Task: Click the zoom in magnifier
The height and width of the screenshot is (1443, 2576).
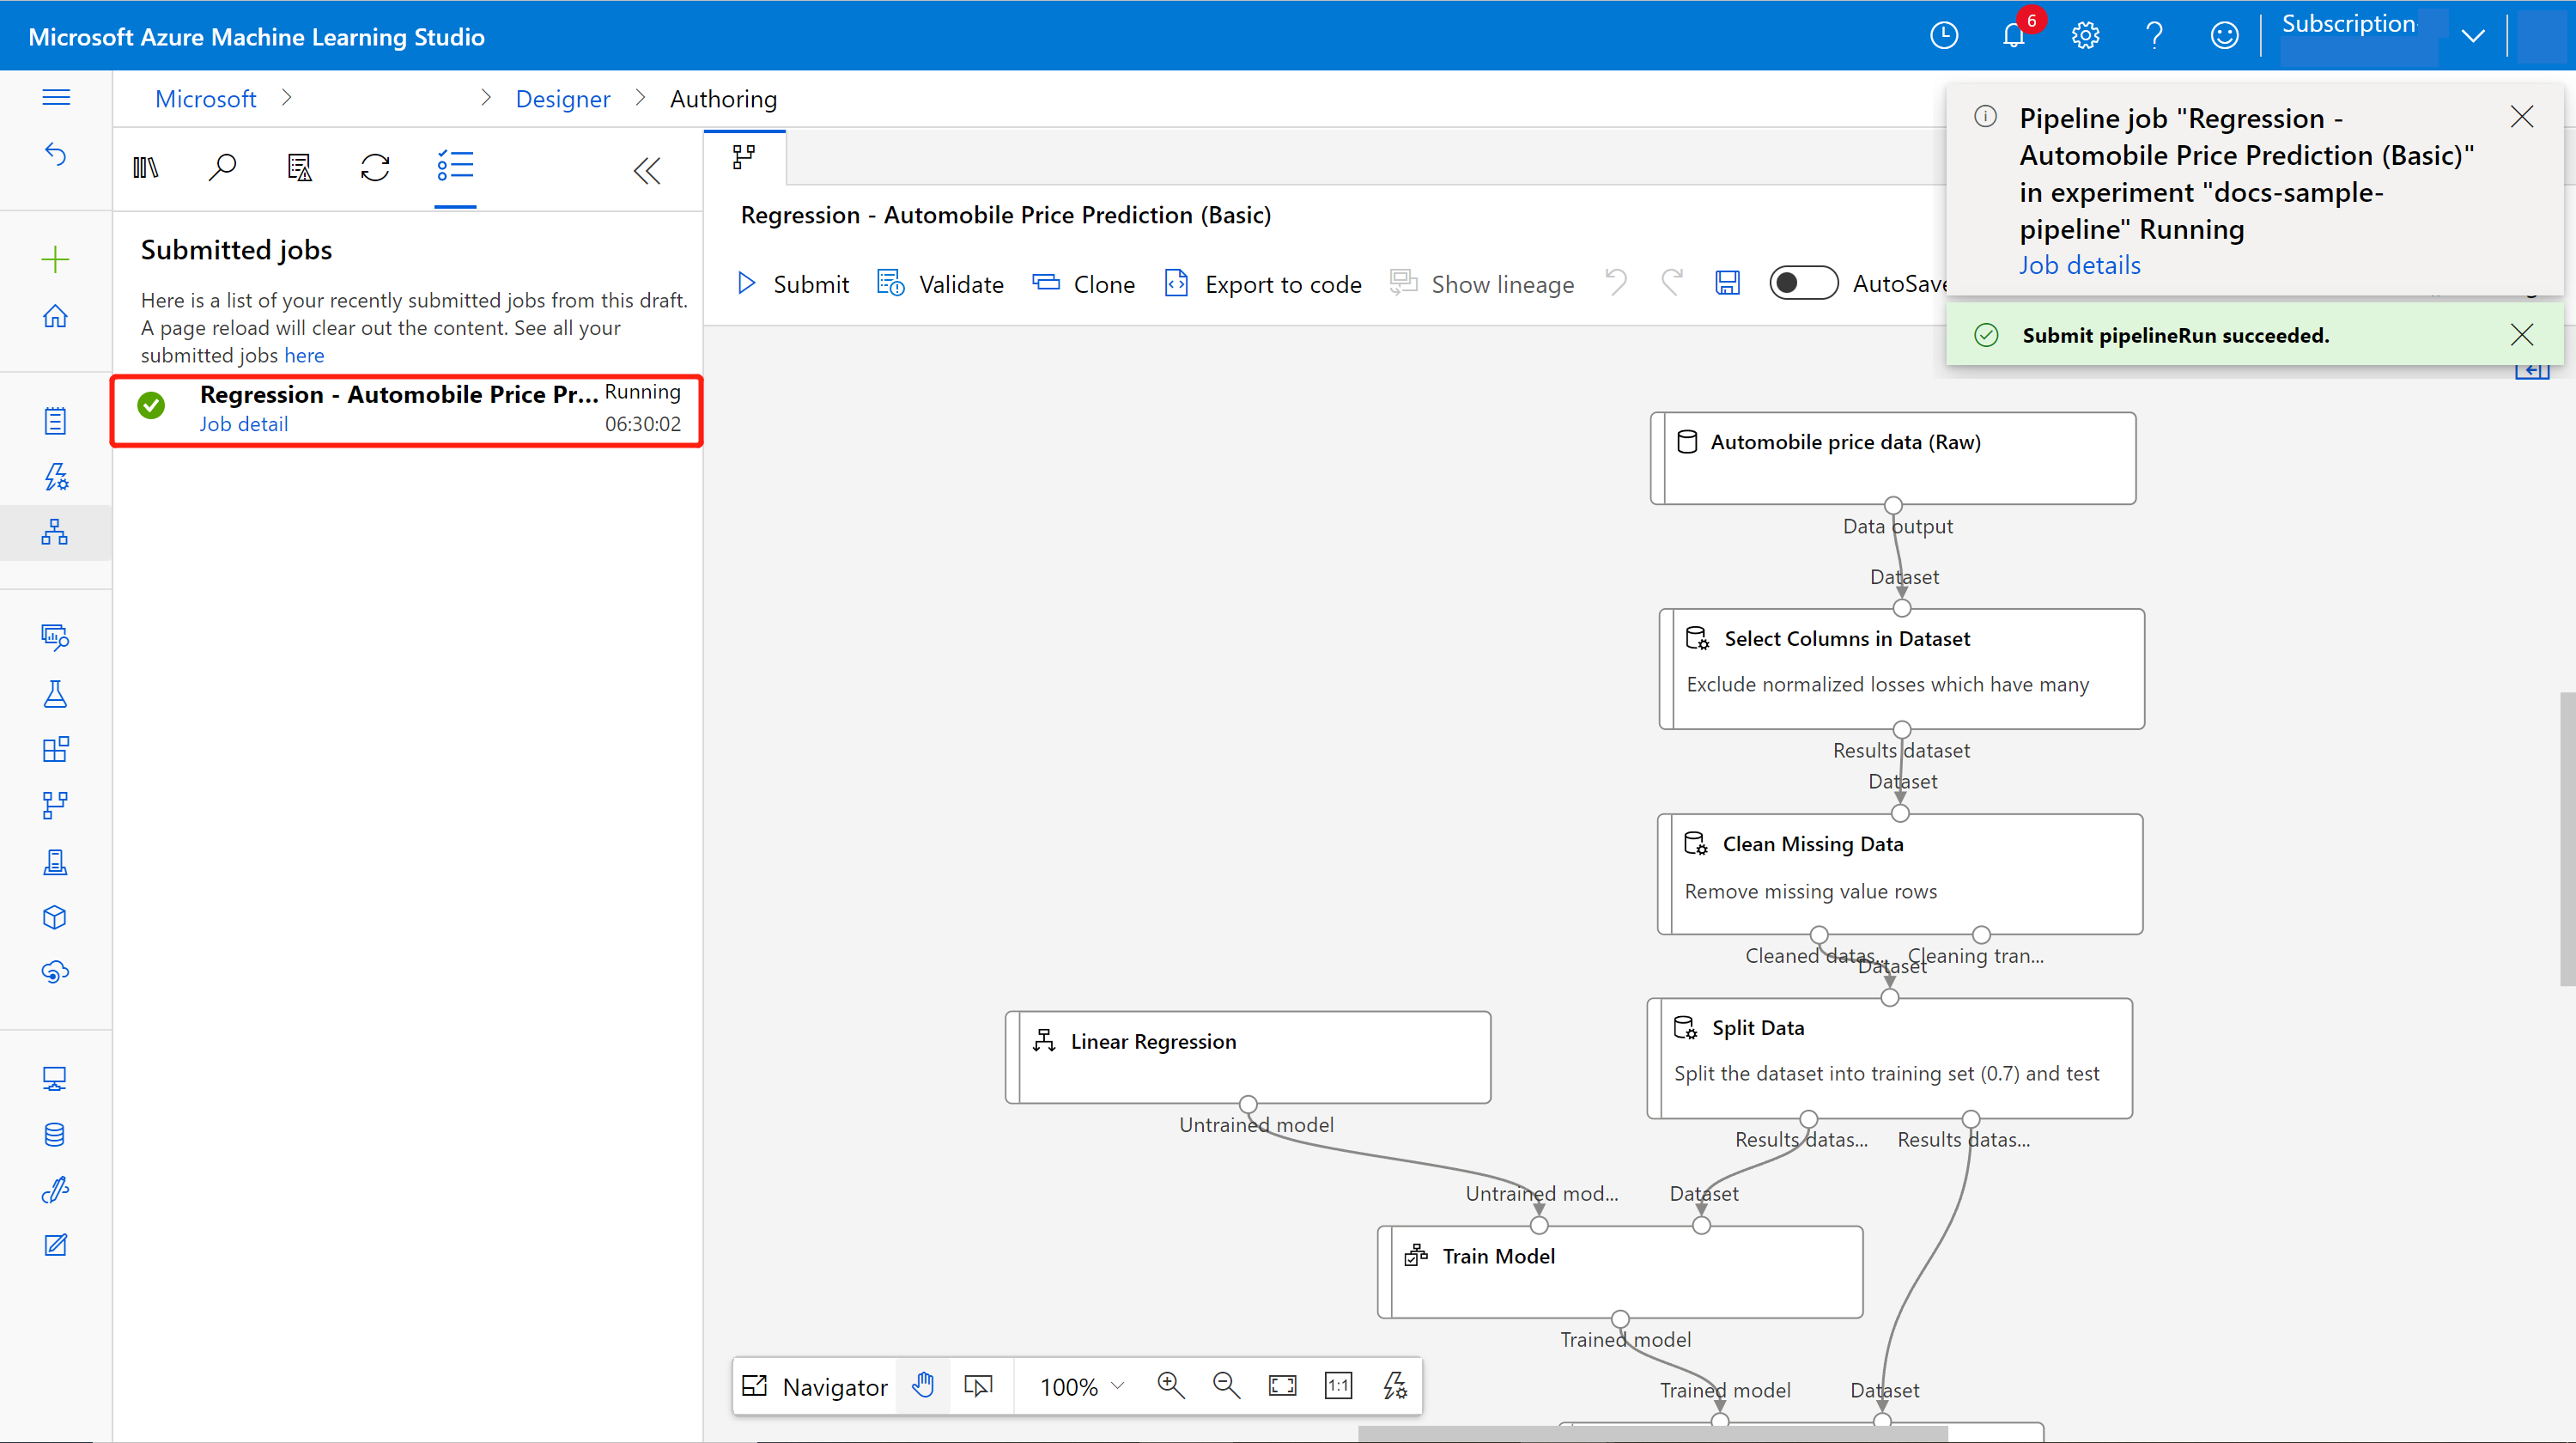Action: [x=1170, y=1385]
